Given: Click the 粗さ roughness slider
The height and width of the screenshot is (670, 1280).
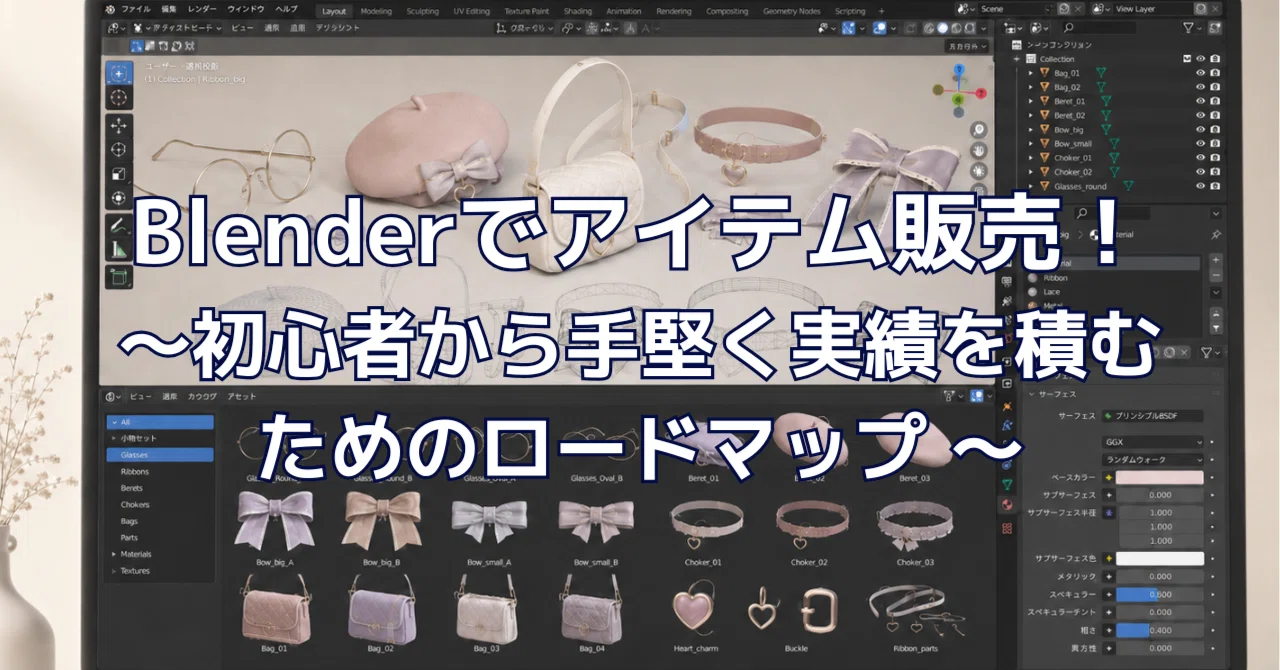Looking at the screenshot, I should [x=1160, y=630].
